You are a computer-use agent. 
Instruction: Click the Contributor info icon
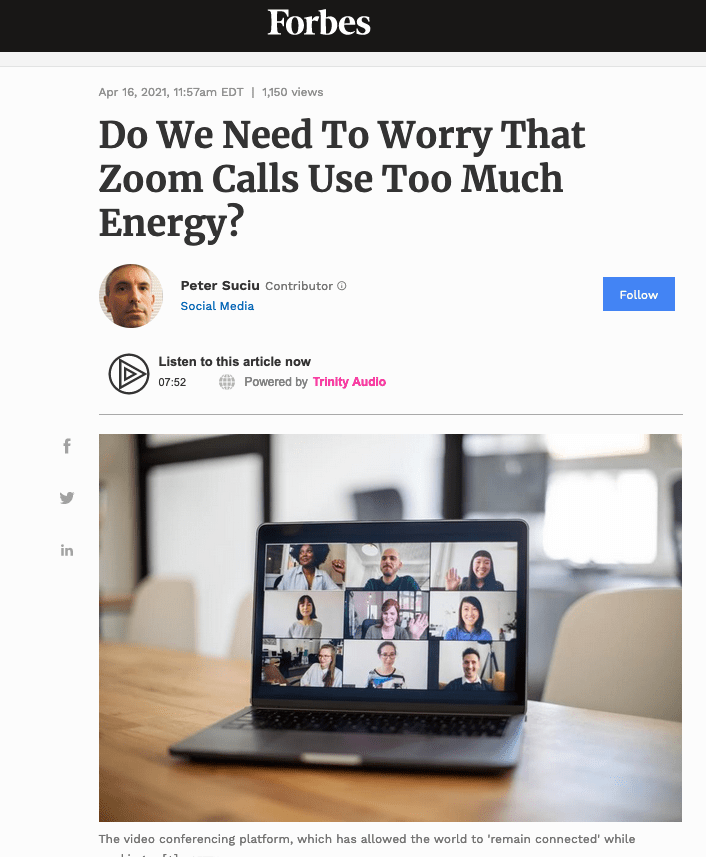[x=342, y=286]
